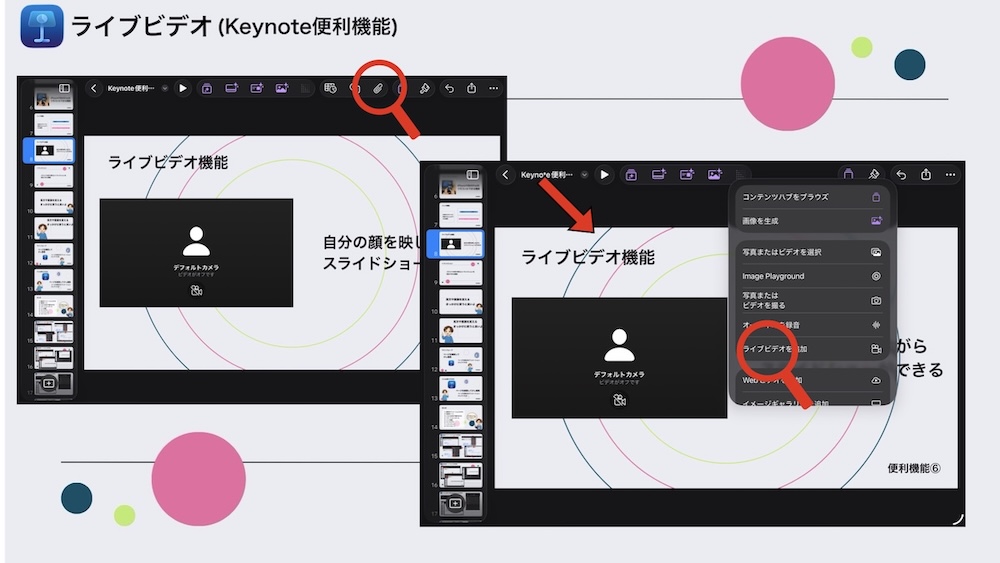The image size is (1000, 563).
Task: Open the format paintbrush in right Keynote toolbar
Action: 874,174
